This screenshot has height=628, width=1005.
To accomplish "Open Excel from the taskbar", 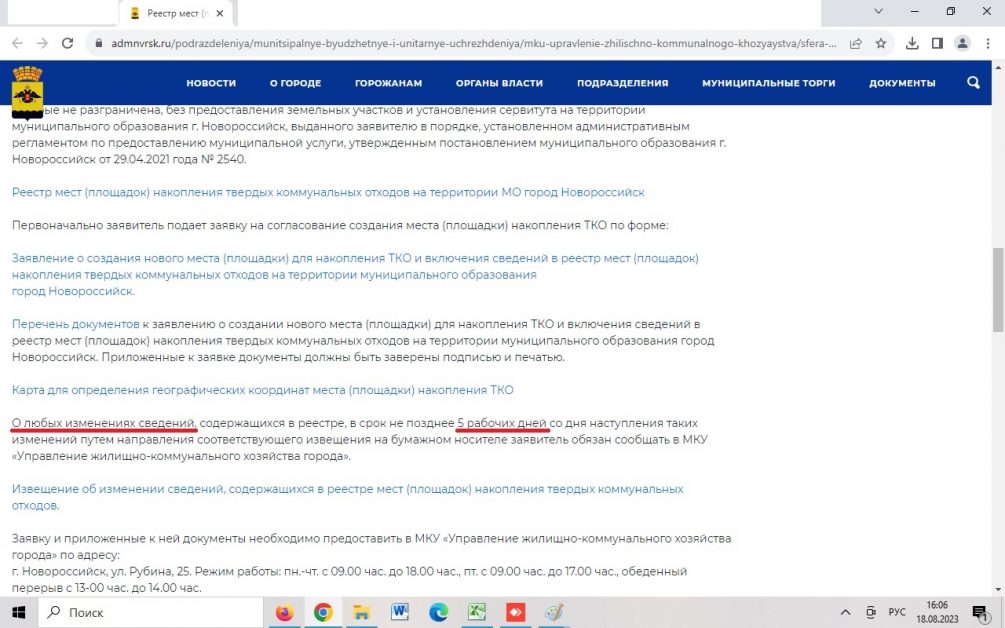I will 478,612.
